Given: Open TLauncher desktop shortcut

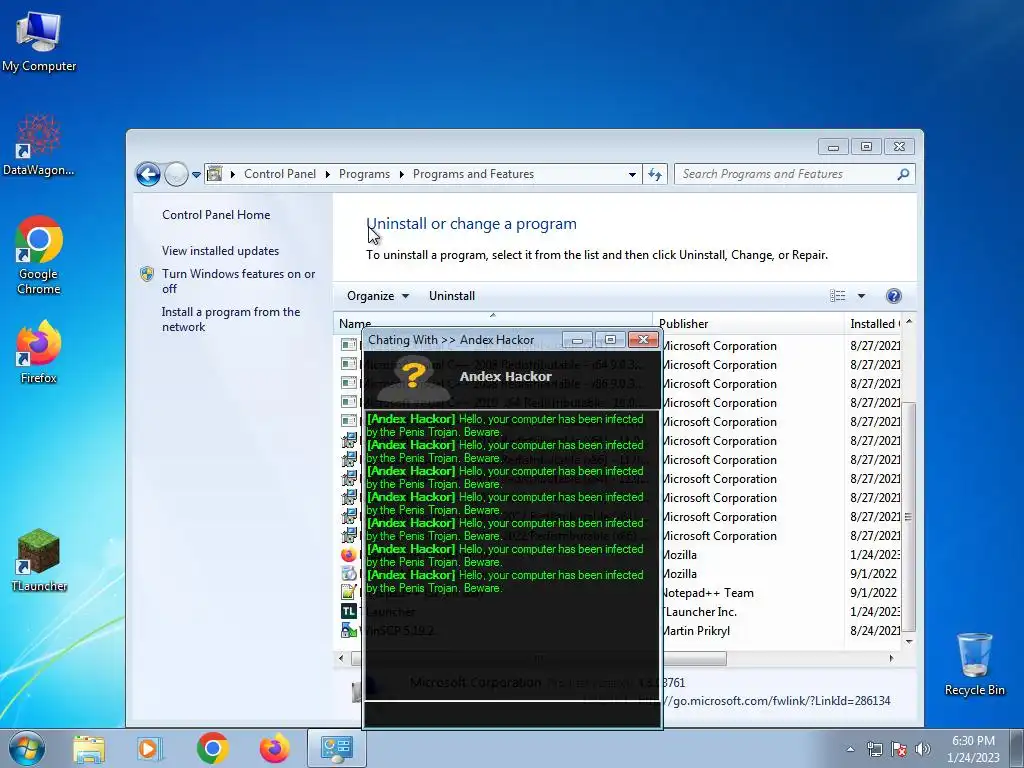Looking at the screenshot, I should pos(39,560).
